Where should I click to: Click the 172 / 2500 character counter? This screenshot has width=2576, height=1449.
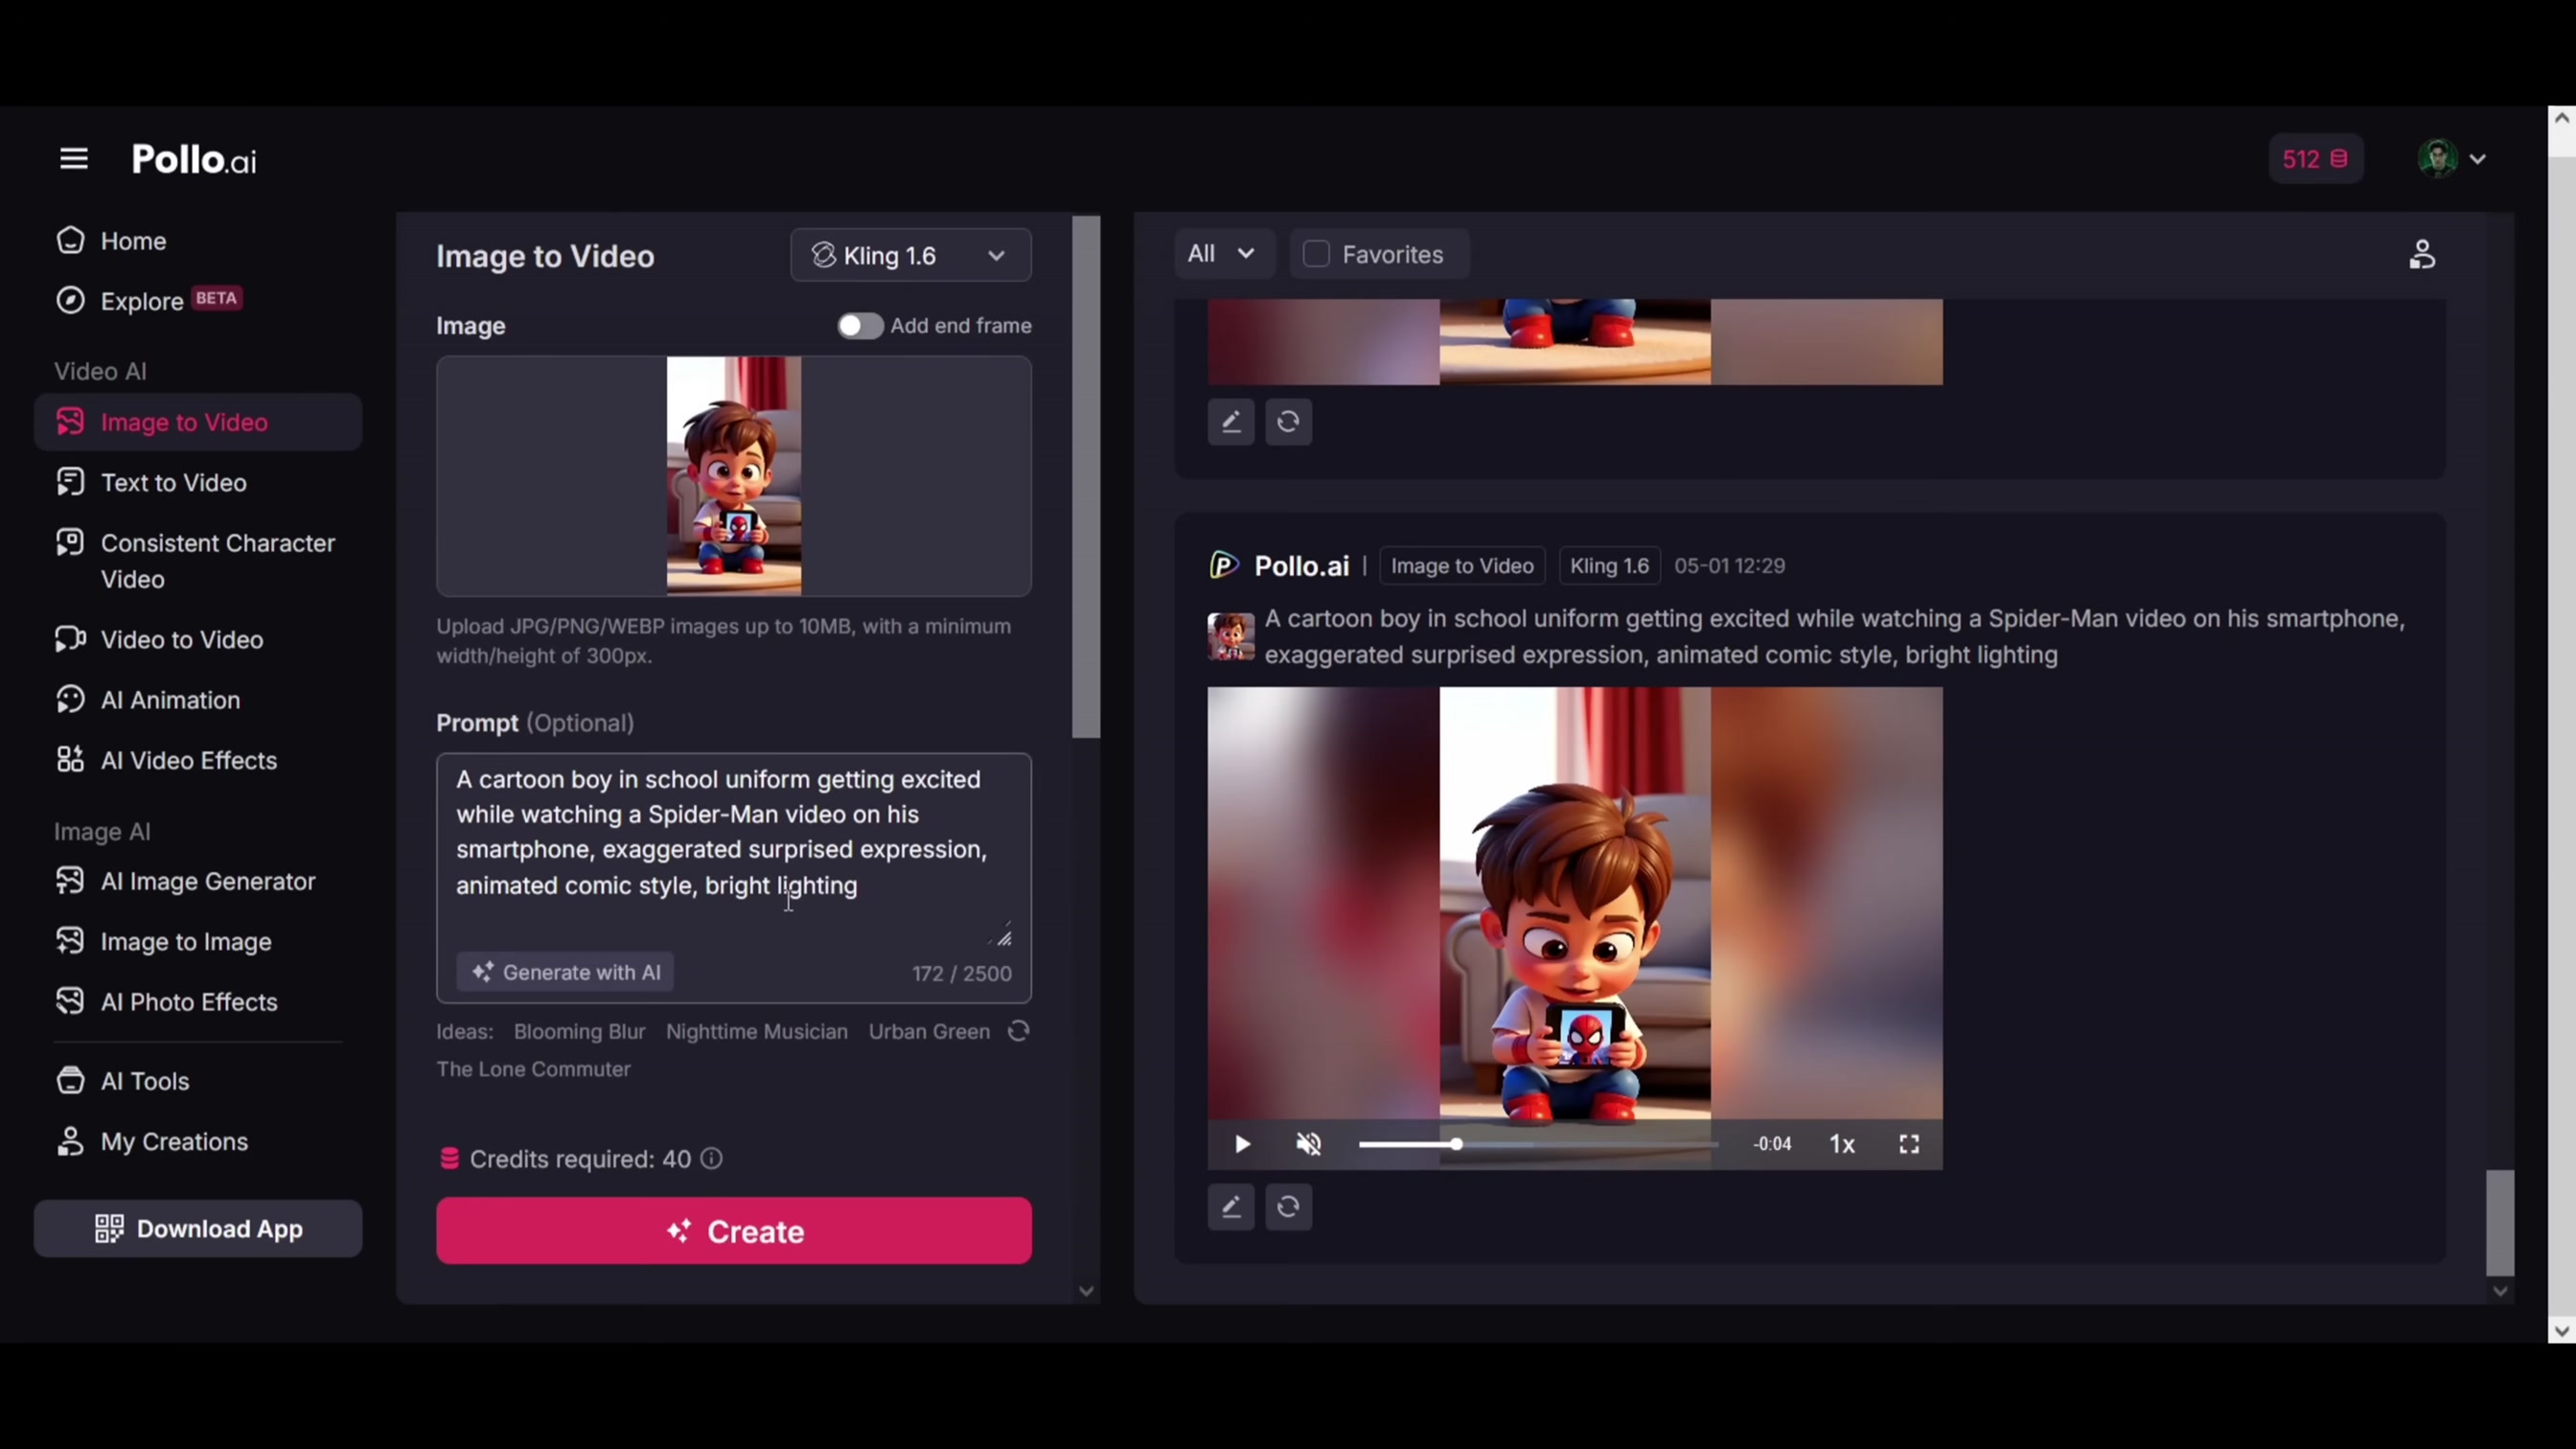(961, 973)
